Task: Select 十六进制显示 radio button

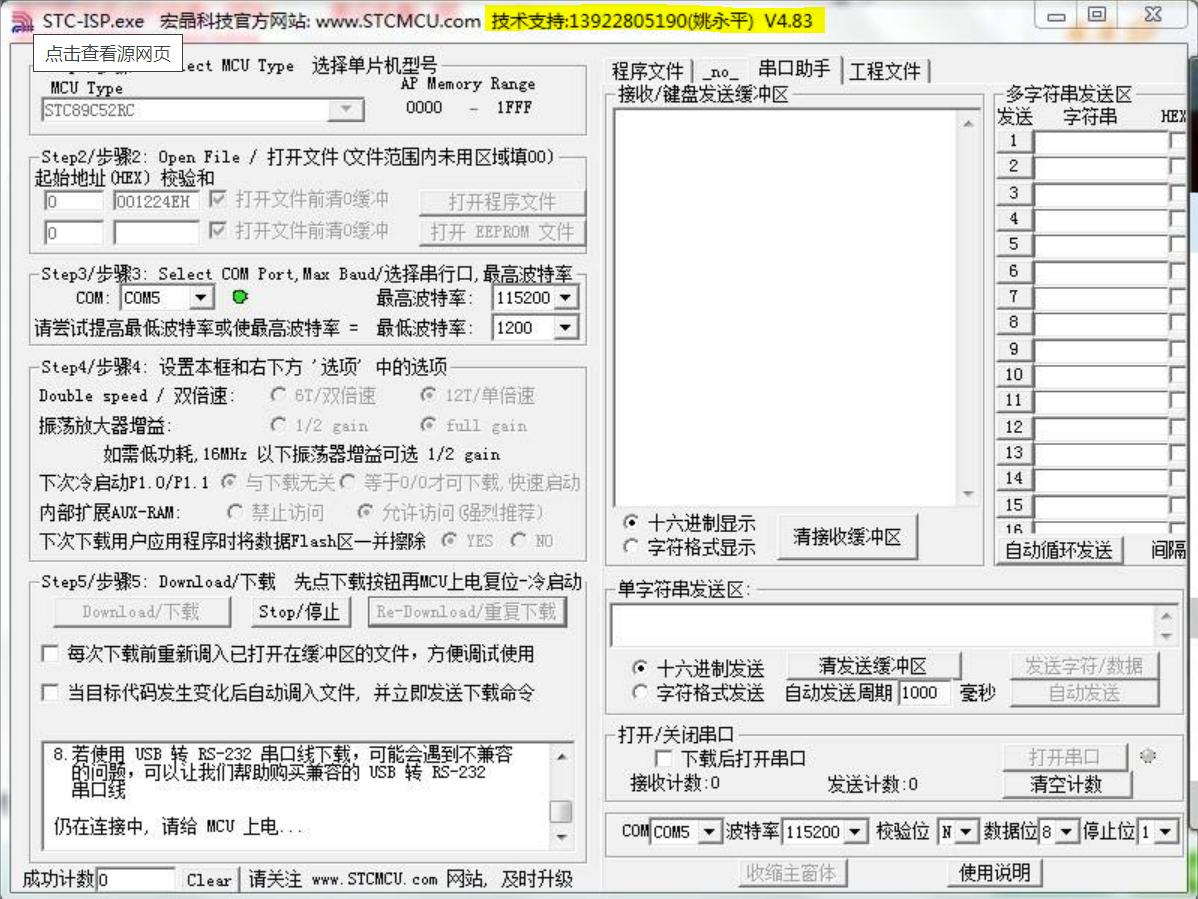Action: [x=630, y=522]
